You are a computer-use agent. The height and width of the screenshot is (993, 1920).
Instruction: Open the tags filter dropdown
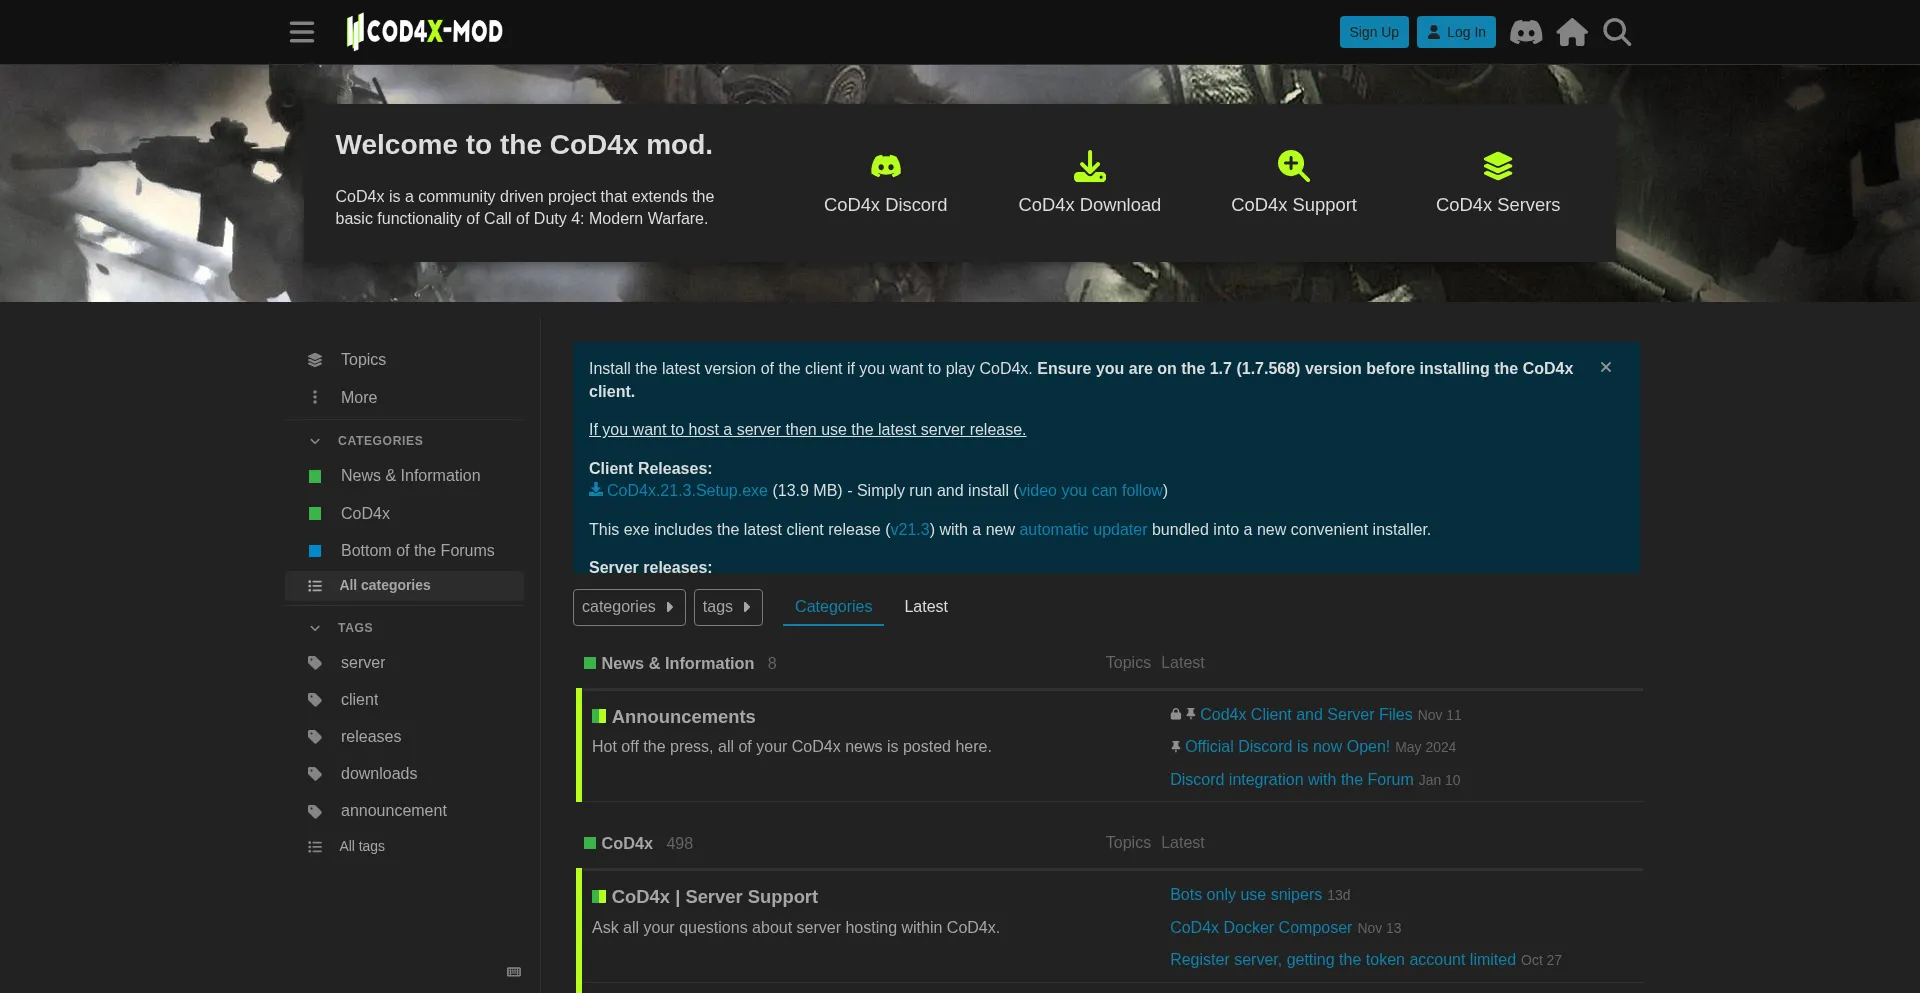coord(728,607)
